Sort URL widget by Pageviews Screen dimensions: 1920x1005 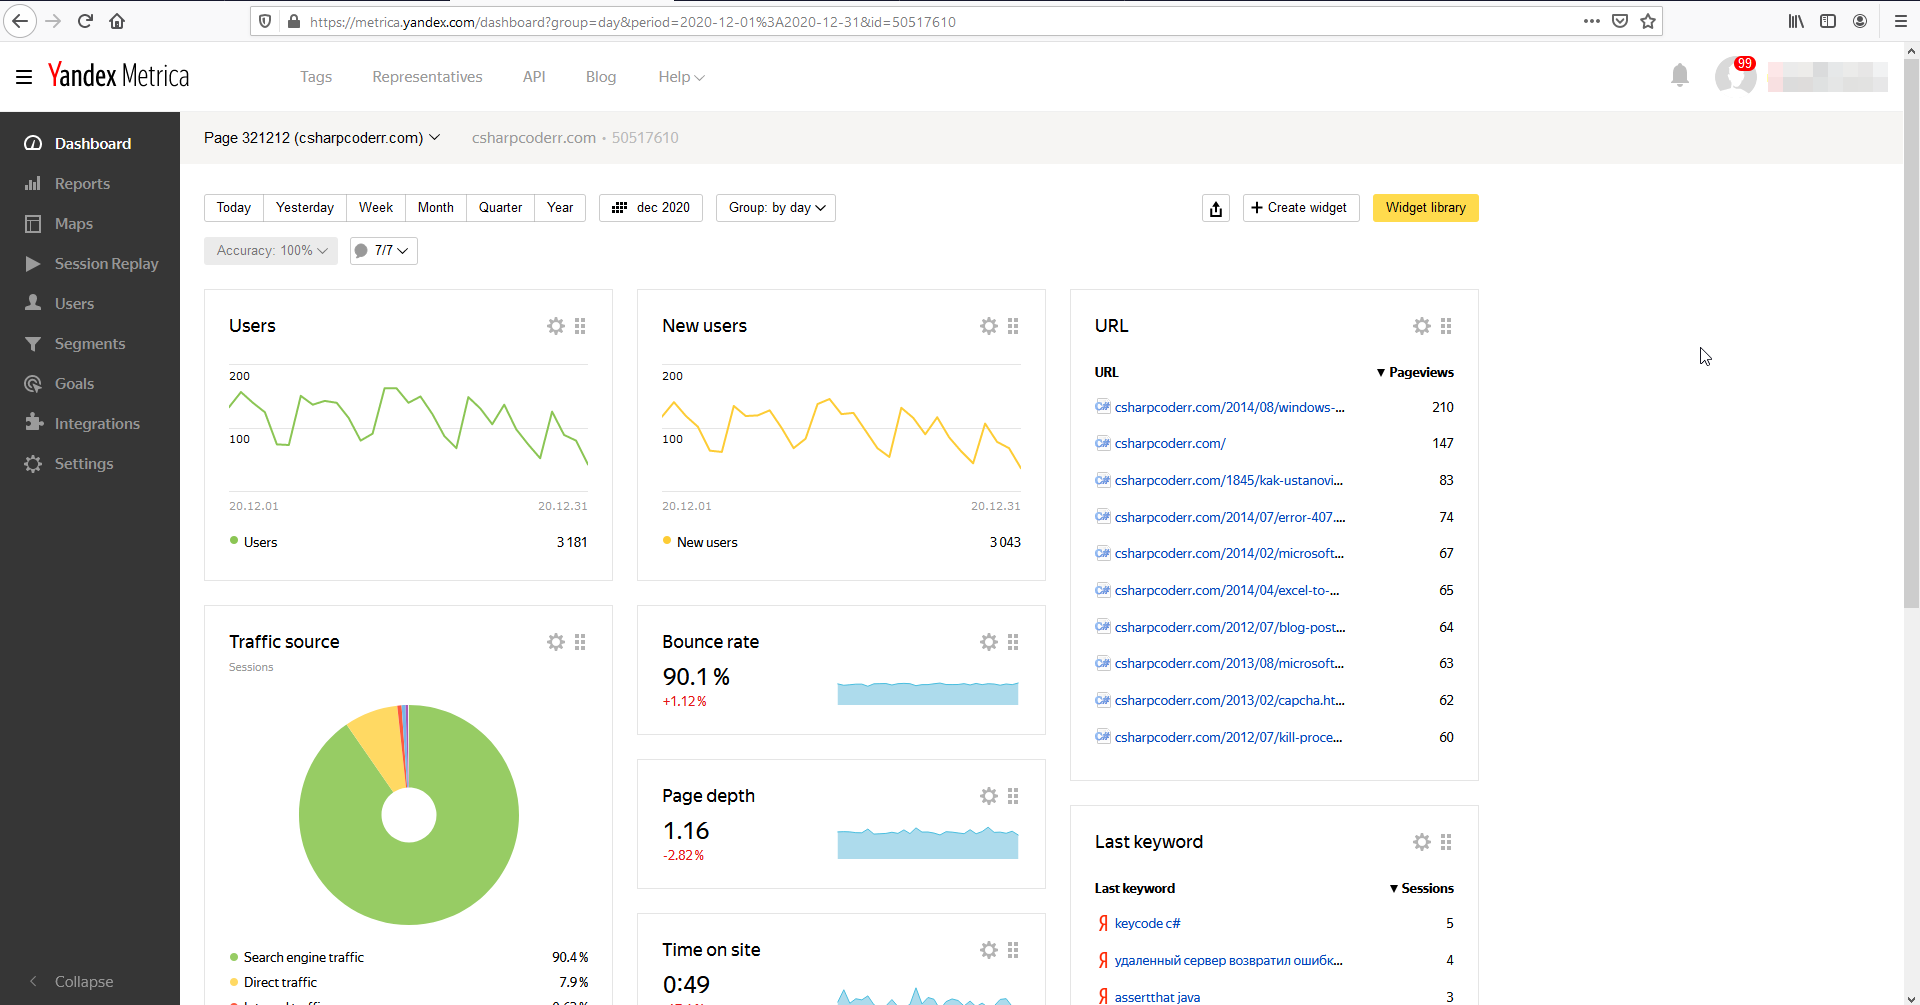click(1415, 372)
